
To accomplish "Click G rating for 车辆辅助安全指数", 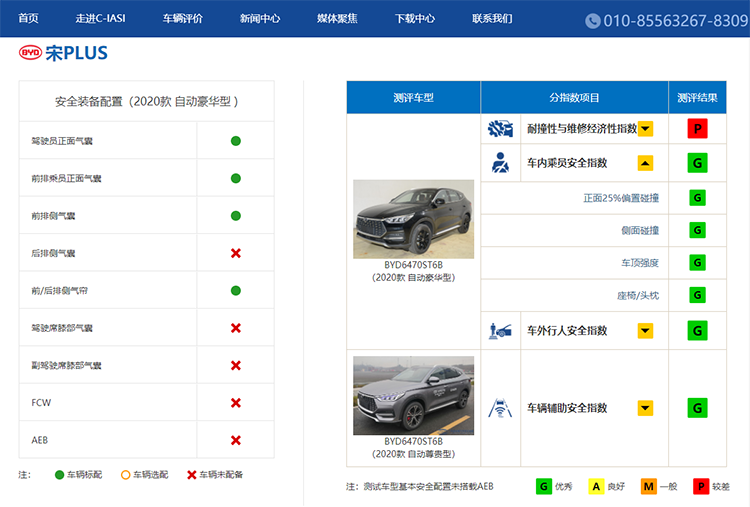I will tap(697, 408).
